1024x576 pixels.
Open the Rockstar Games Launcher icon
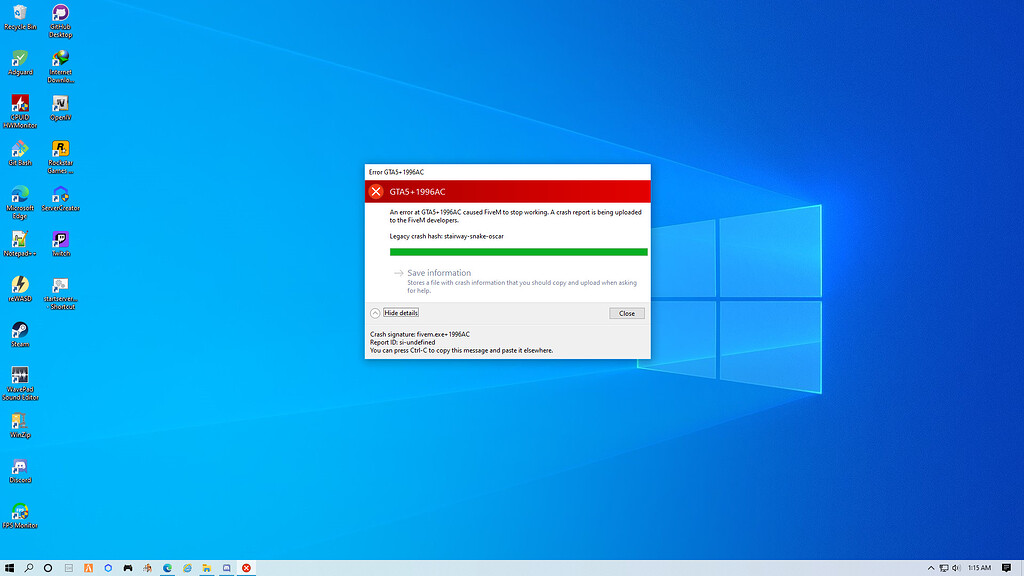(60, 148)
